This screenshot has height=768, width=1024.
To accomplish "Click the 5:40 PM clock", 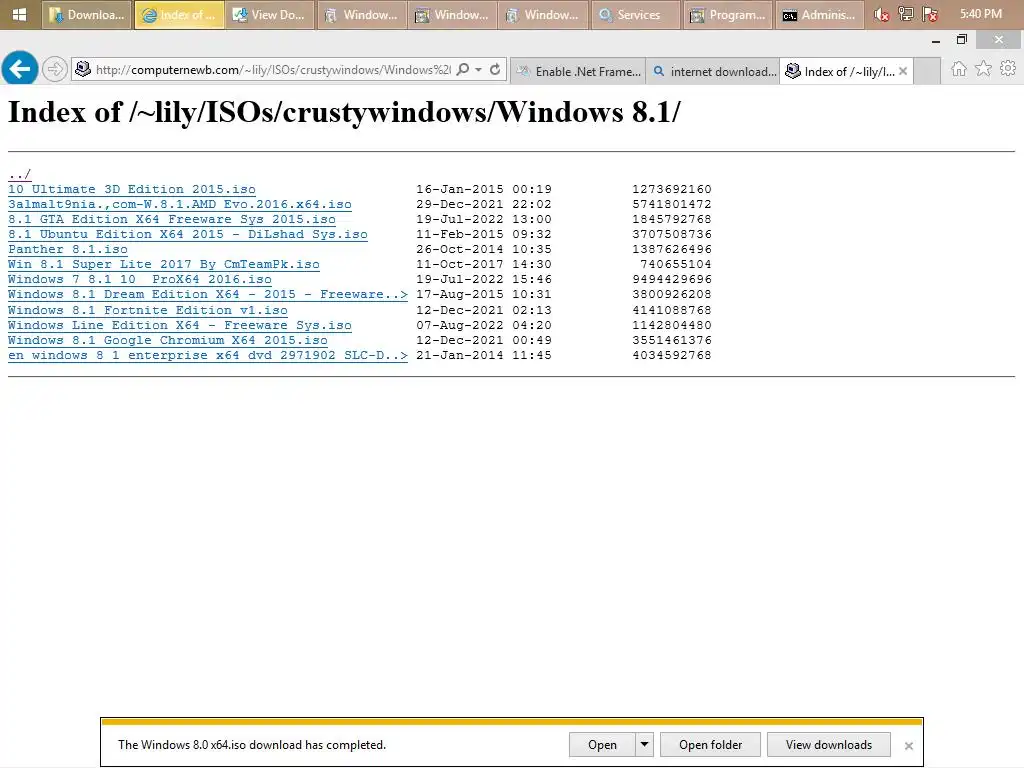I will (981, 14).
